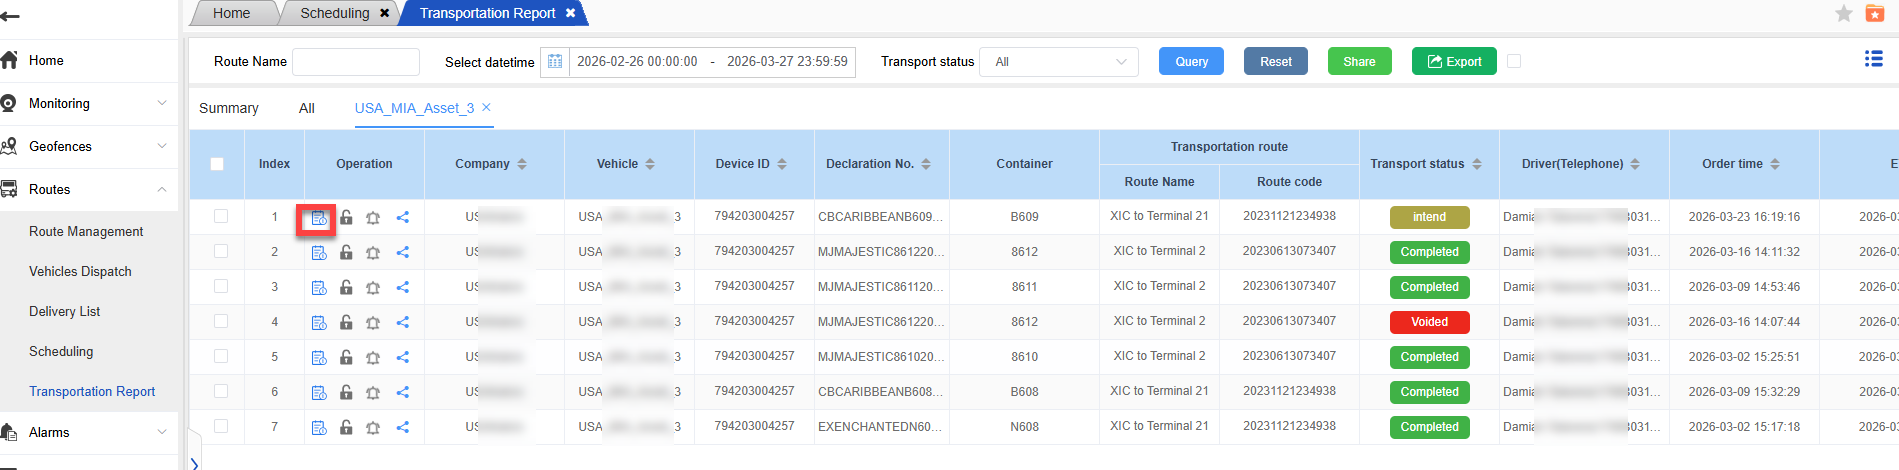Click the share icon in row 4
The image size is (1899, 470).
coord(403,322)
